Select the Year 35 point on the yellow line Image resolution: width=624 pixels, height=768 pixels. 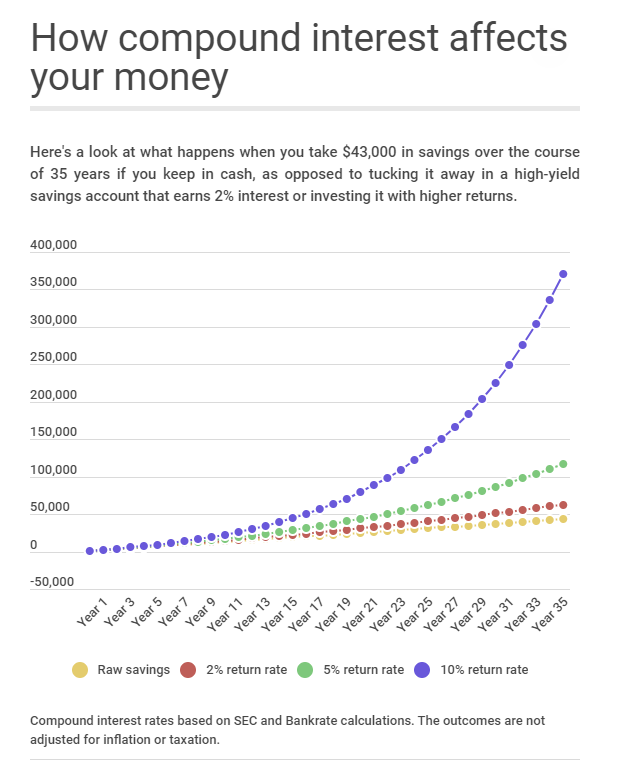564,519
